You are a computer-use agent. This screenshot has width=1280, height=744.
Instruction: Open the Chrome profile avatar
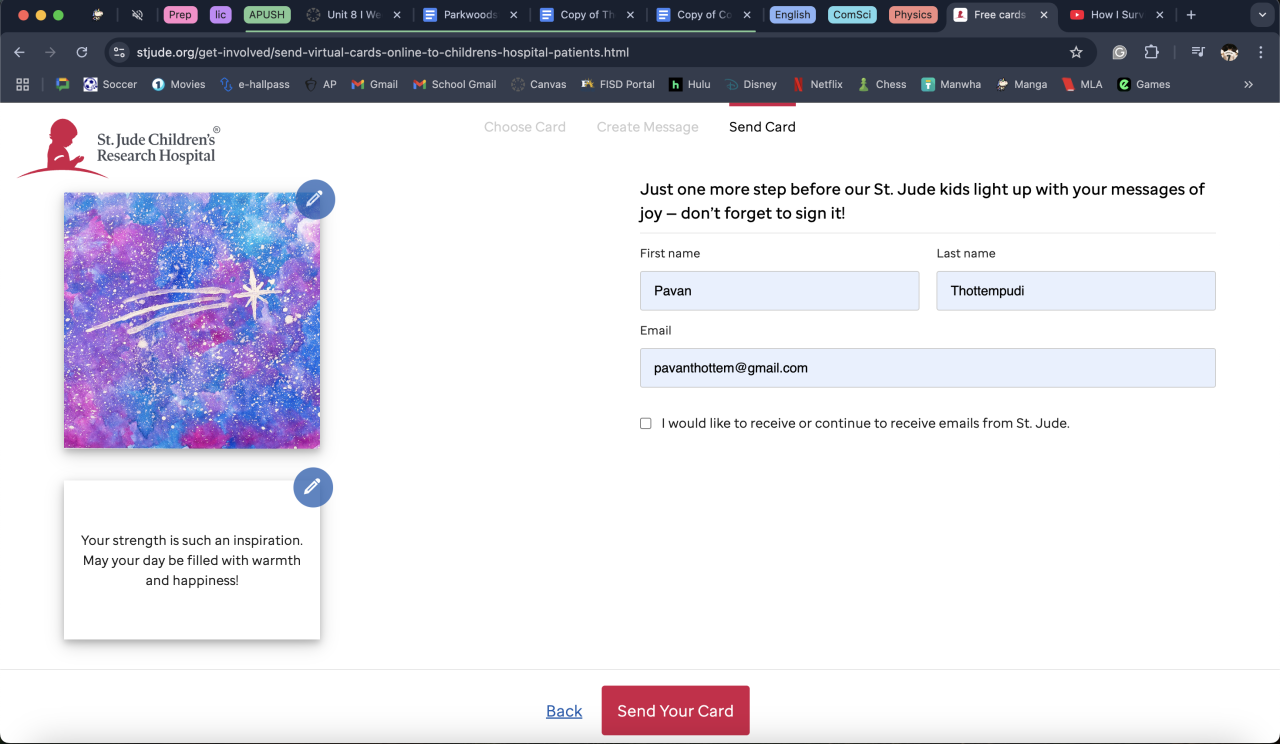point(1229,52)
